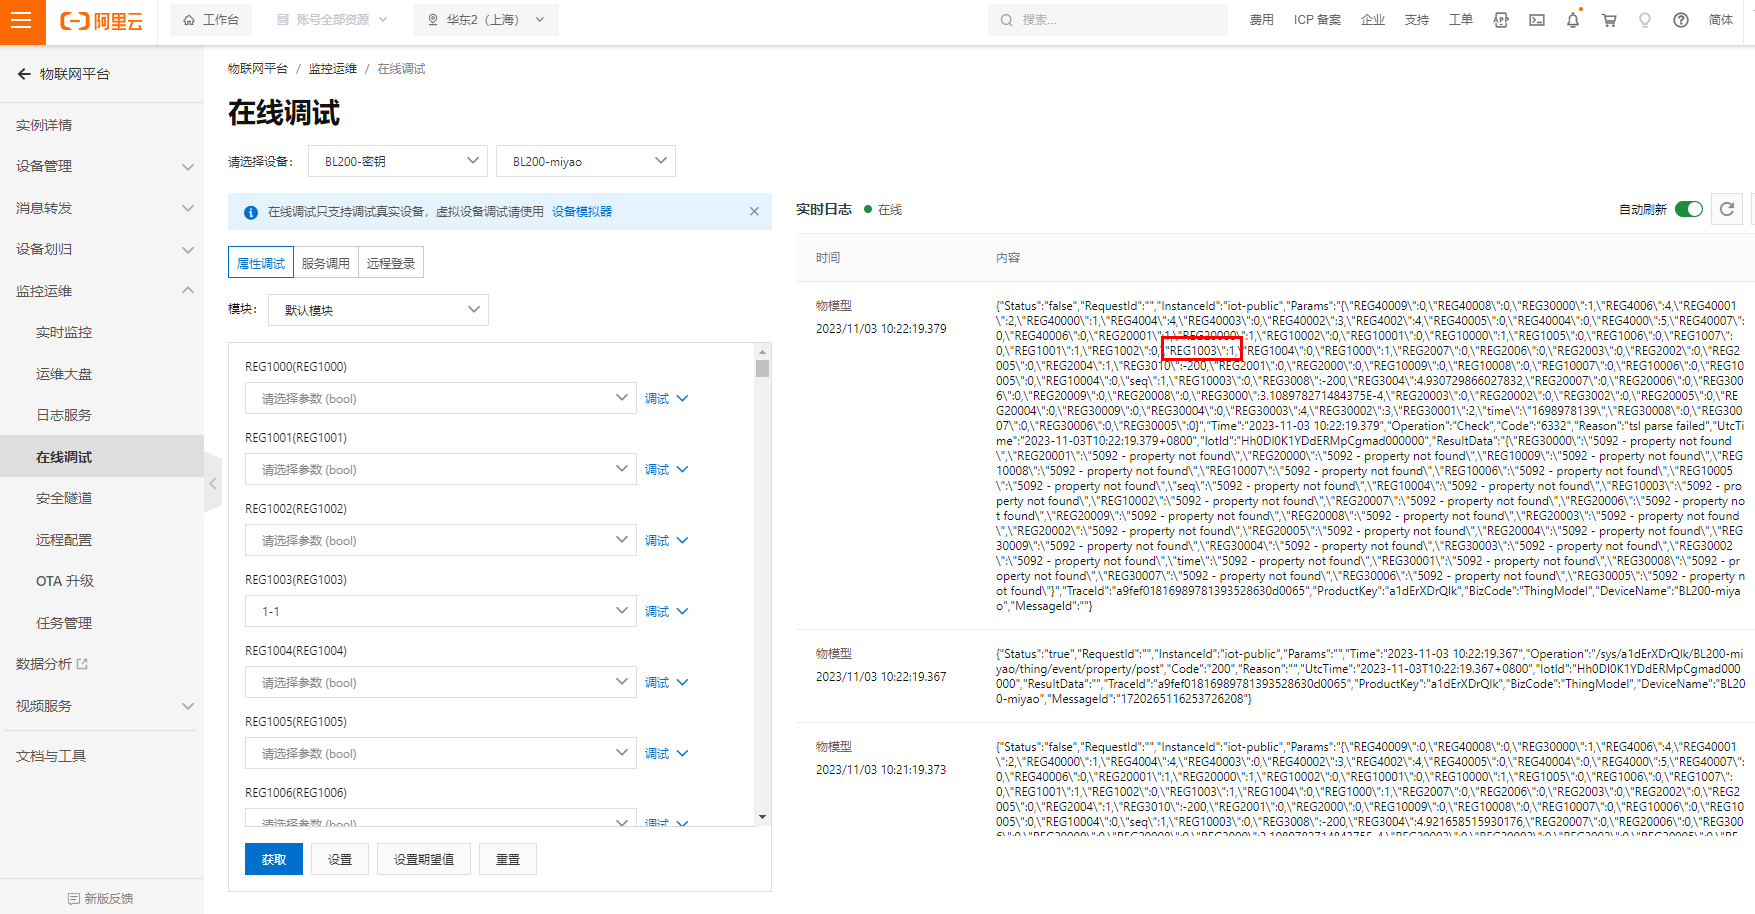This screenshot has height=914, width=1755.
Task: Switch to 属性调试 tab
Action: tap(261, 263)
